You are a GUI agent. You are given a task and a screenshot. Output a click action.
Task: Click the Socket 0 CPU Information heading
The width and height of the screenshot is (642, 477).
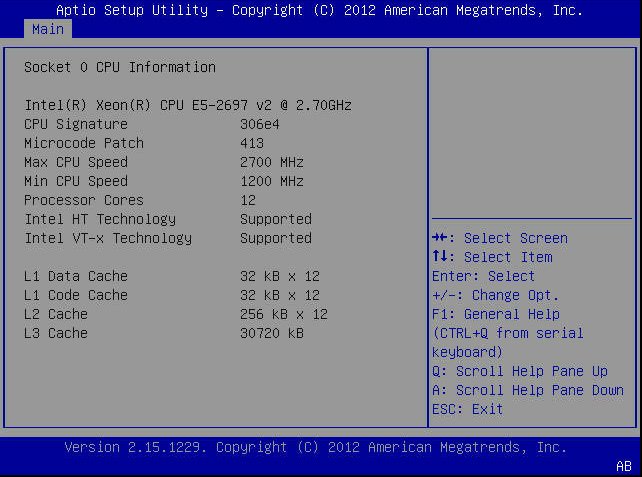click(120, 67)
